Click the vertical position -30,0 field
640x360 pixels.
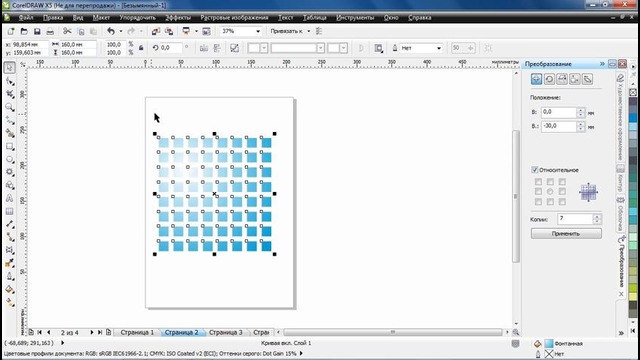pyautogui.click(x=559, y=126)
